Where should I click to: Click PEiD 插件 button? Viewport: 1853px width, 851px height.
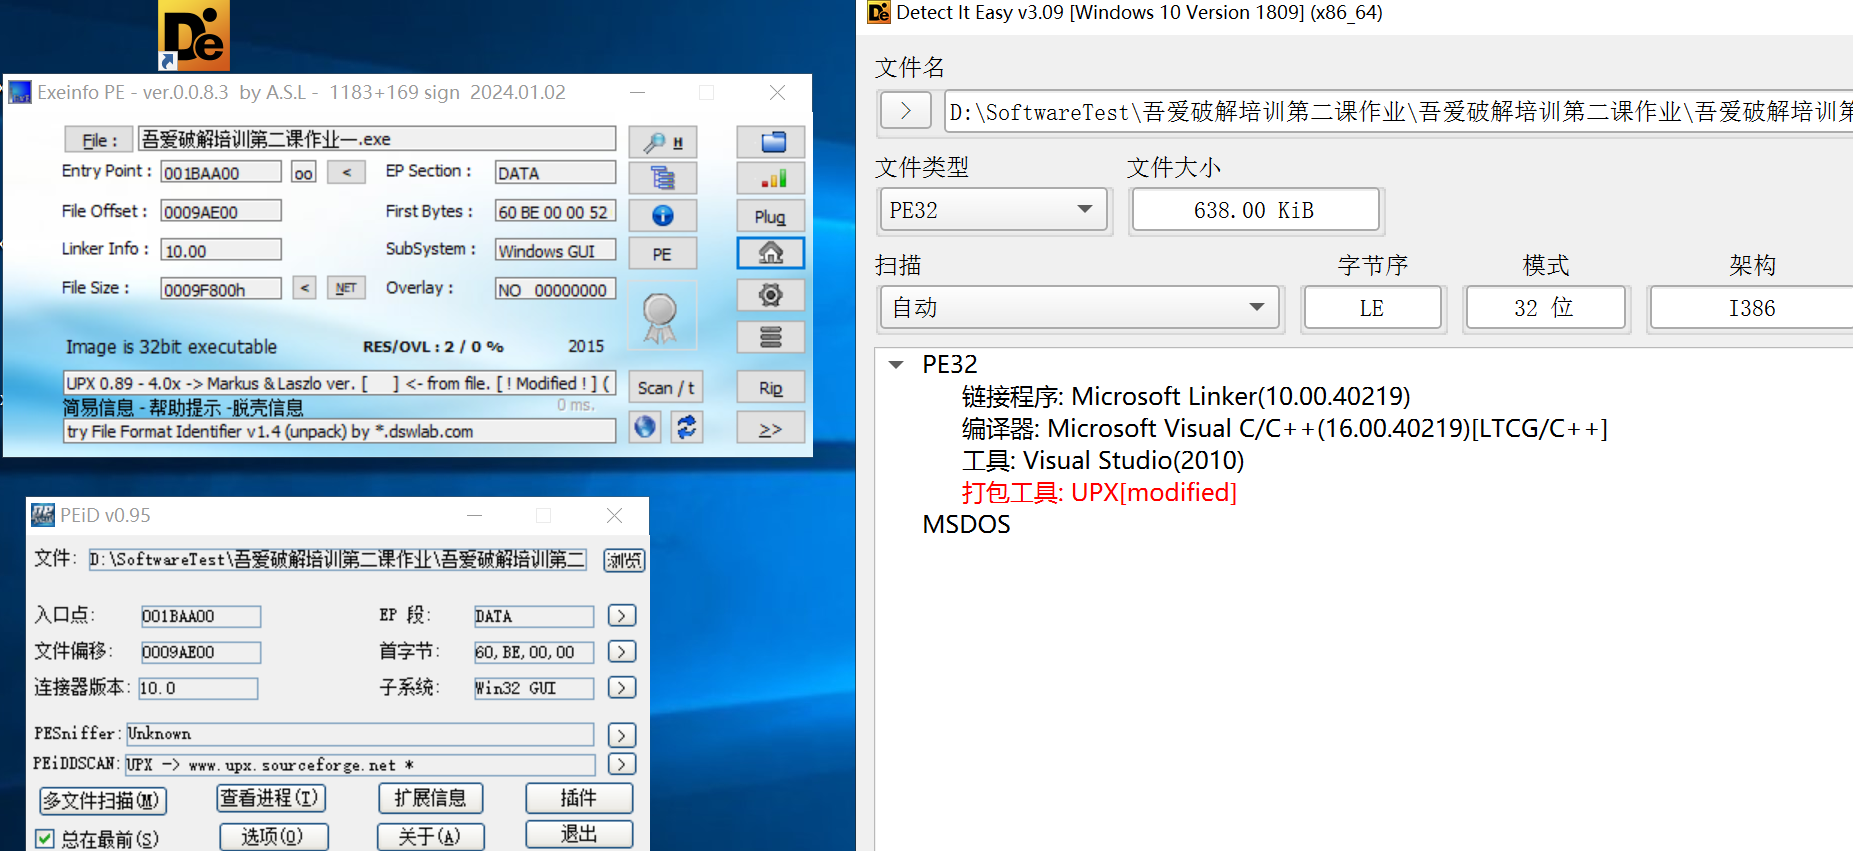(579, 798)
